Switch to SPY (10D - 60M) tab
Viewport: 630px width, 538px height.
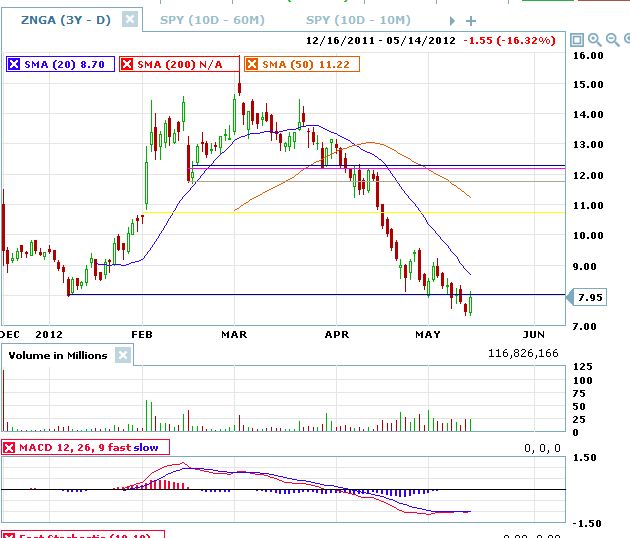pos(212,20)
